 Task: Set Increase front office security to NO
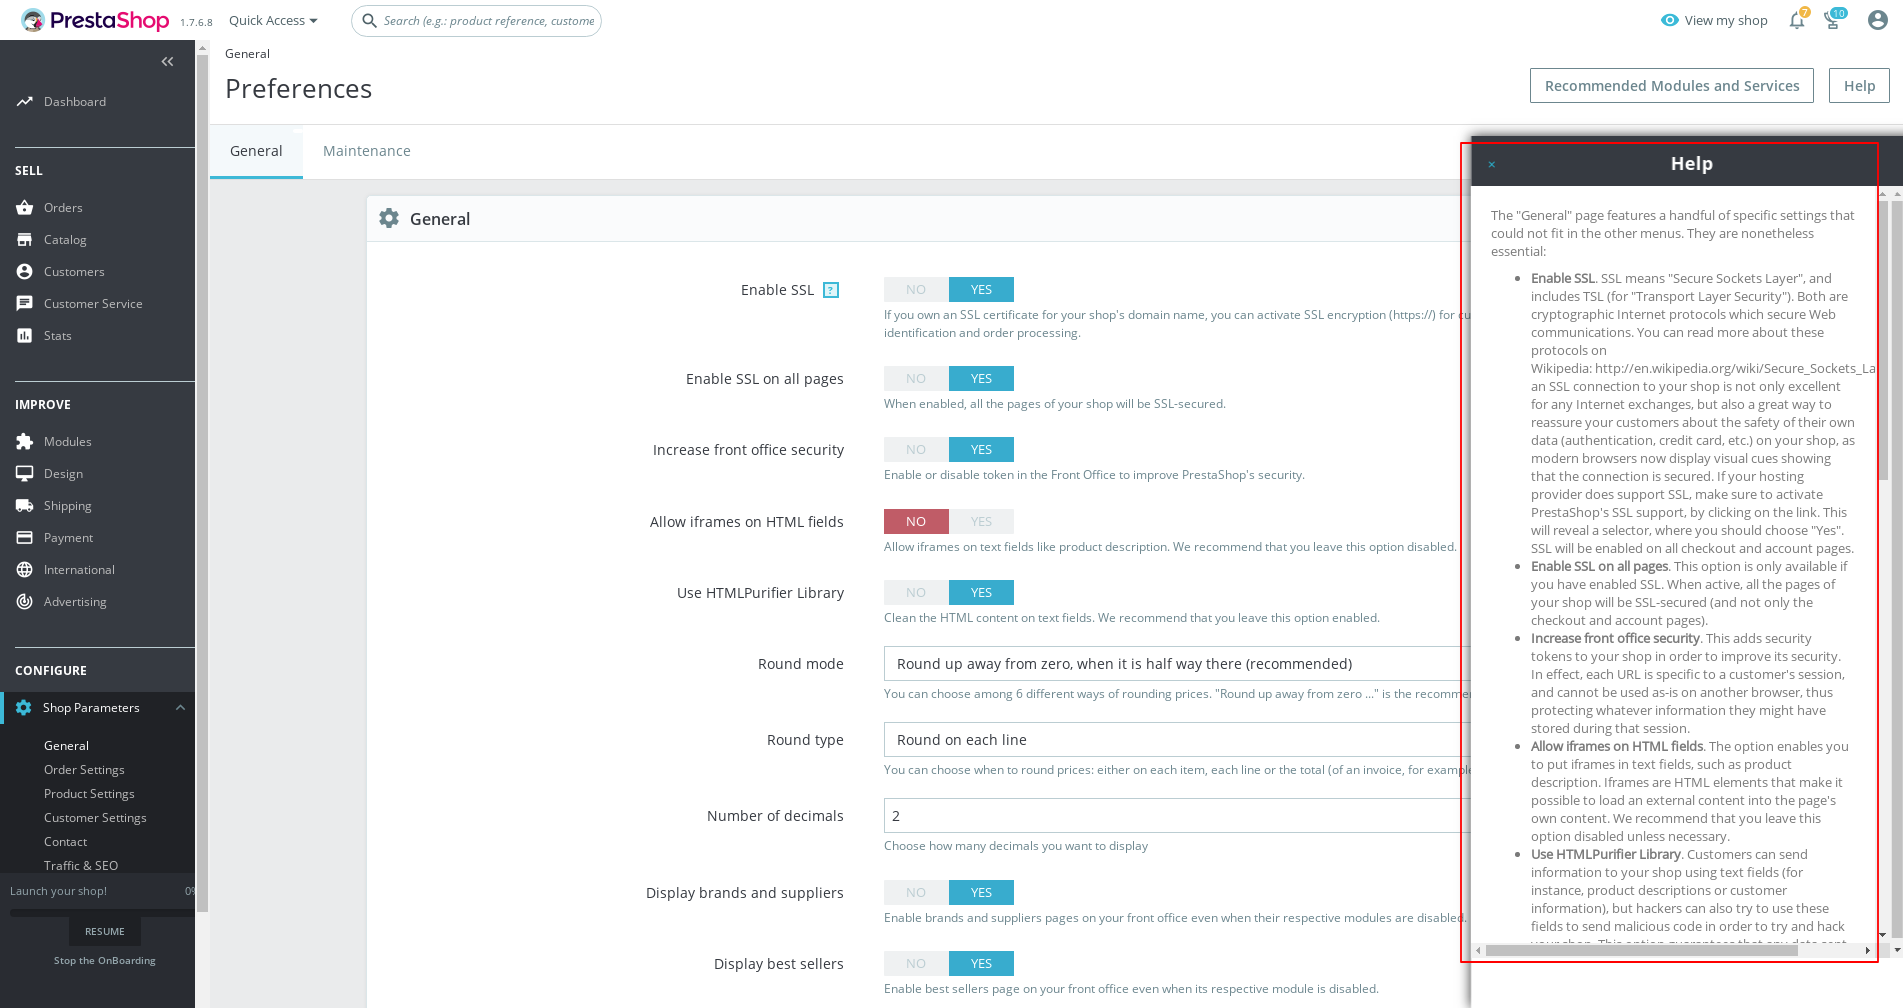coord(916,450)
